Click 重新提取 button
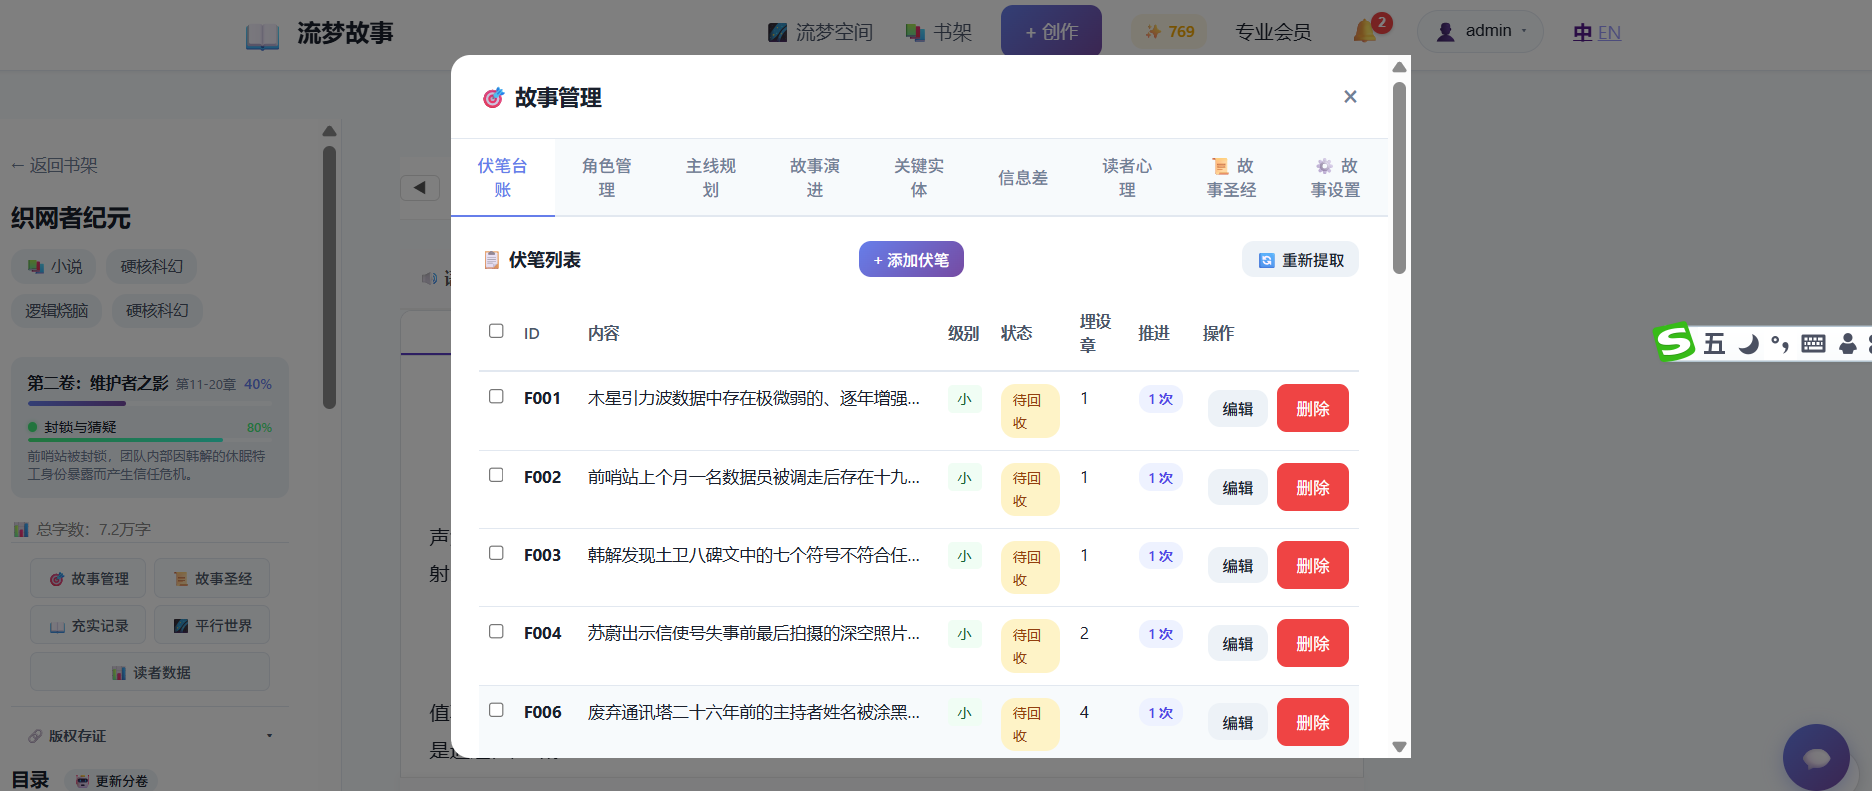Viewport: 1872px width, 791px height. click(1300, 259)
